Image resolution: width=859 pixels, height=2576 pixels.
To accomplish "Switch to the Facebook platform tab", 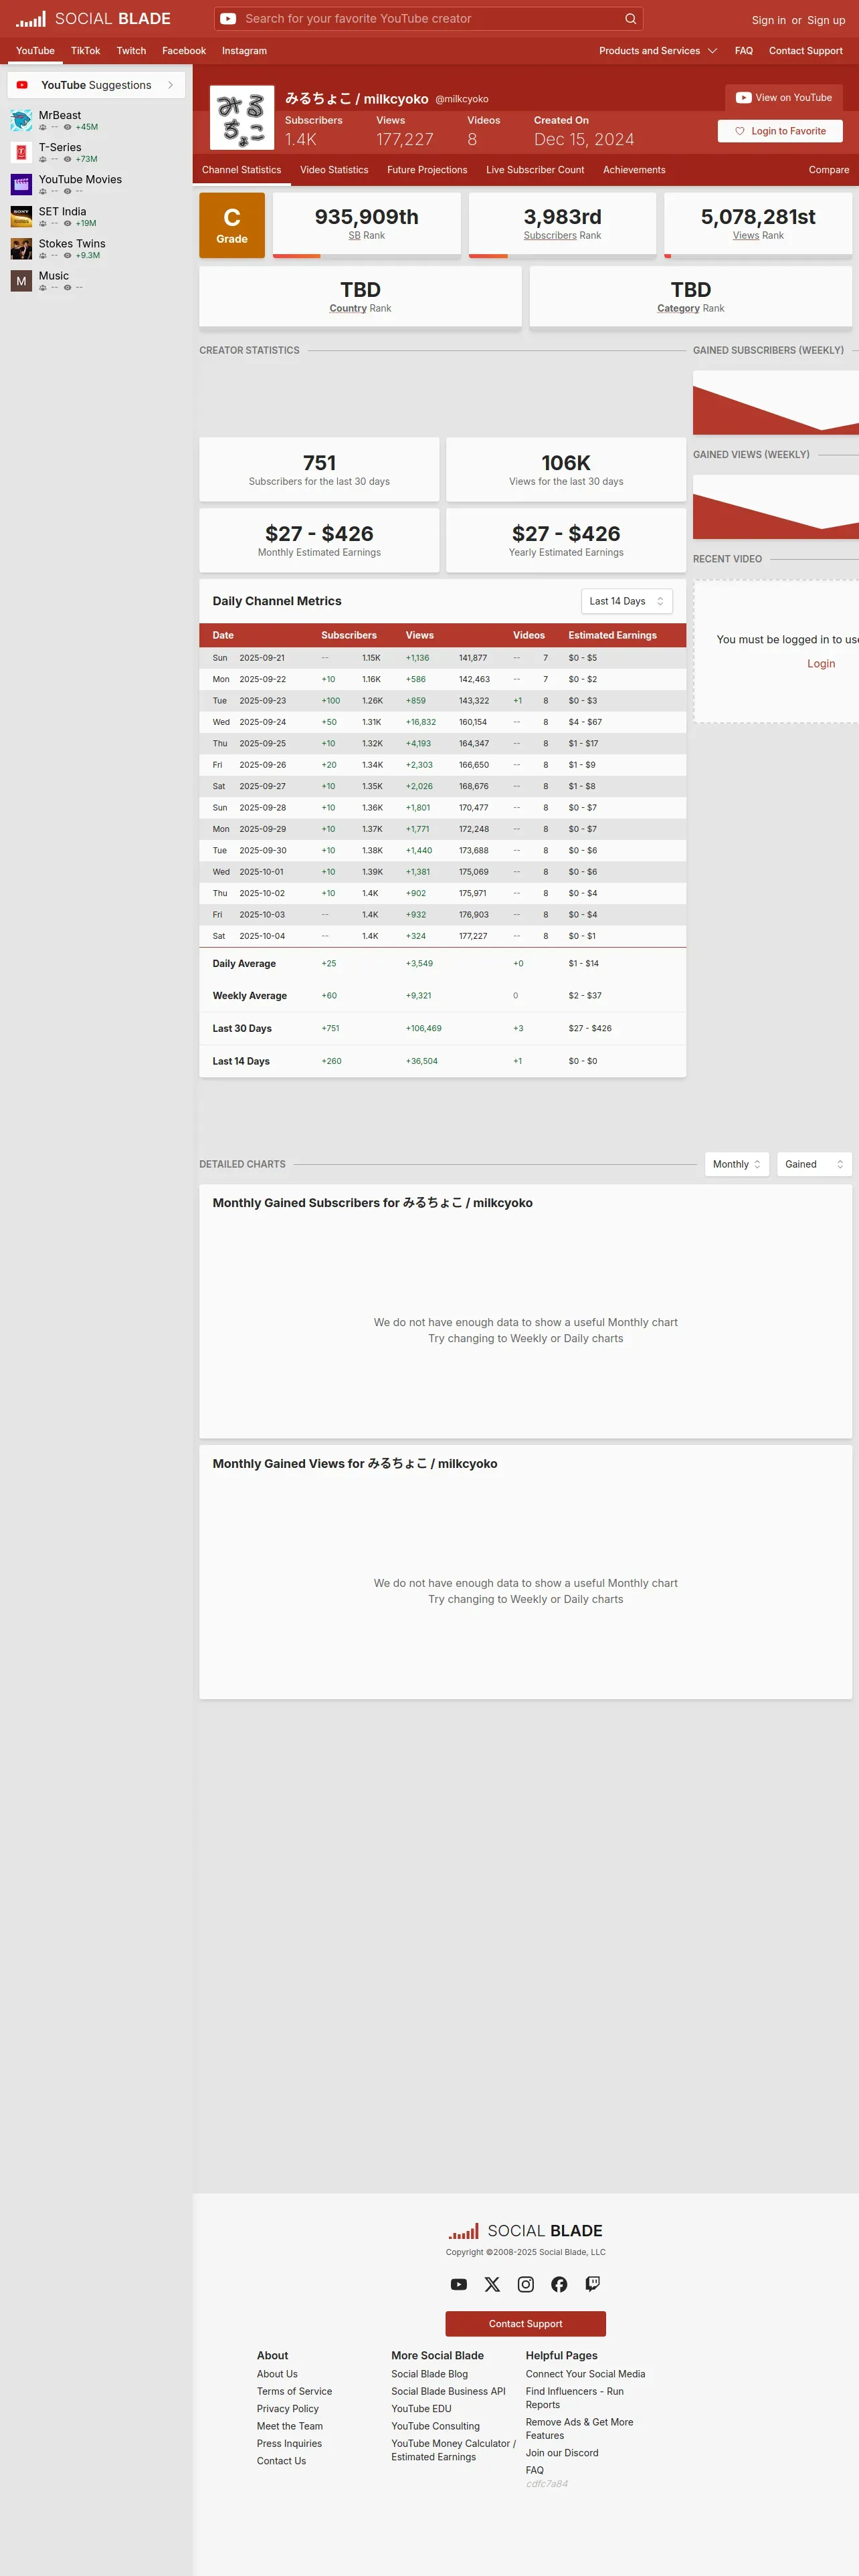I will point(184,51).
